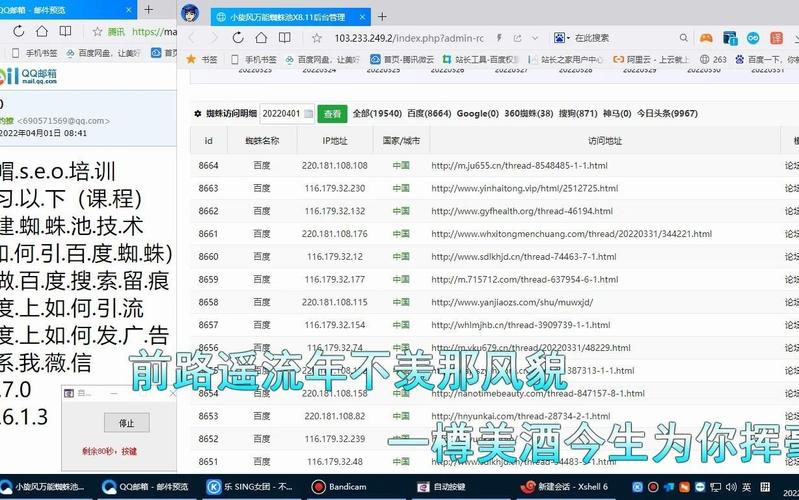Image resolution: width=799 pixels, height=500 pixels.
Task: Open yanjiaozs.com URL in row 8658
Action: [x=512, y=302]
